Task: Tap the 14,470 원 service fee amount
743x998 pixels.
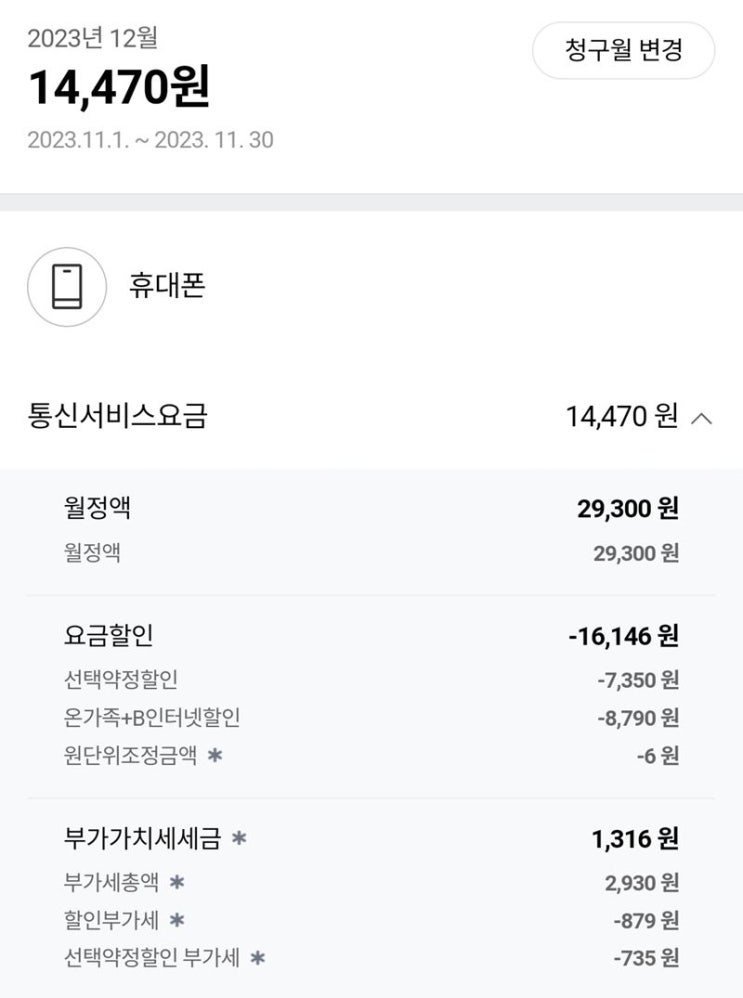Action: pos(621,416)
